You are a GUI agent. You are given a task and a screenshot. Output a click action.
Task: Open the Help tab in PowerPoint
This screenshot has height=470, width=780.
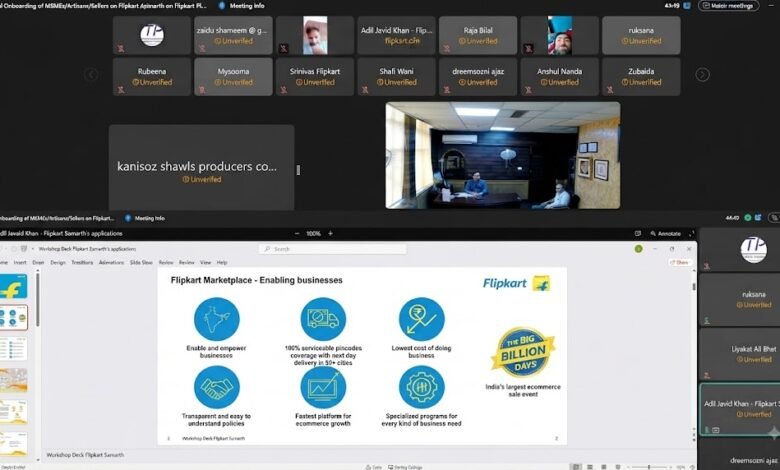point(222,262)
